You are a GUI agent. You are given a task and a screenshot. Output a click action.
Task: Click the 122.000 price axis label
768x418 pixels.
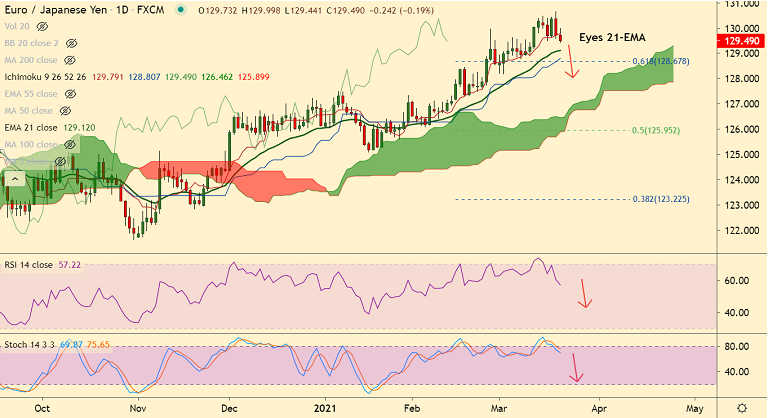pos(743,230)
